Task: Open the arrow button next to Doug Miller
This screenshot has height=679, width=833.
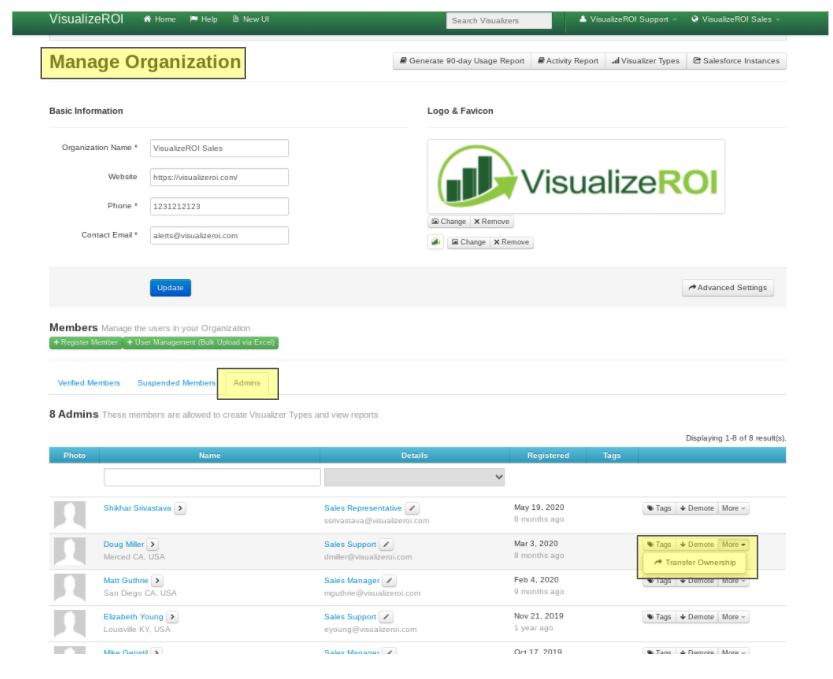Action: (153, 545)
